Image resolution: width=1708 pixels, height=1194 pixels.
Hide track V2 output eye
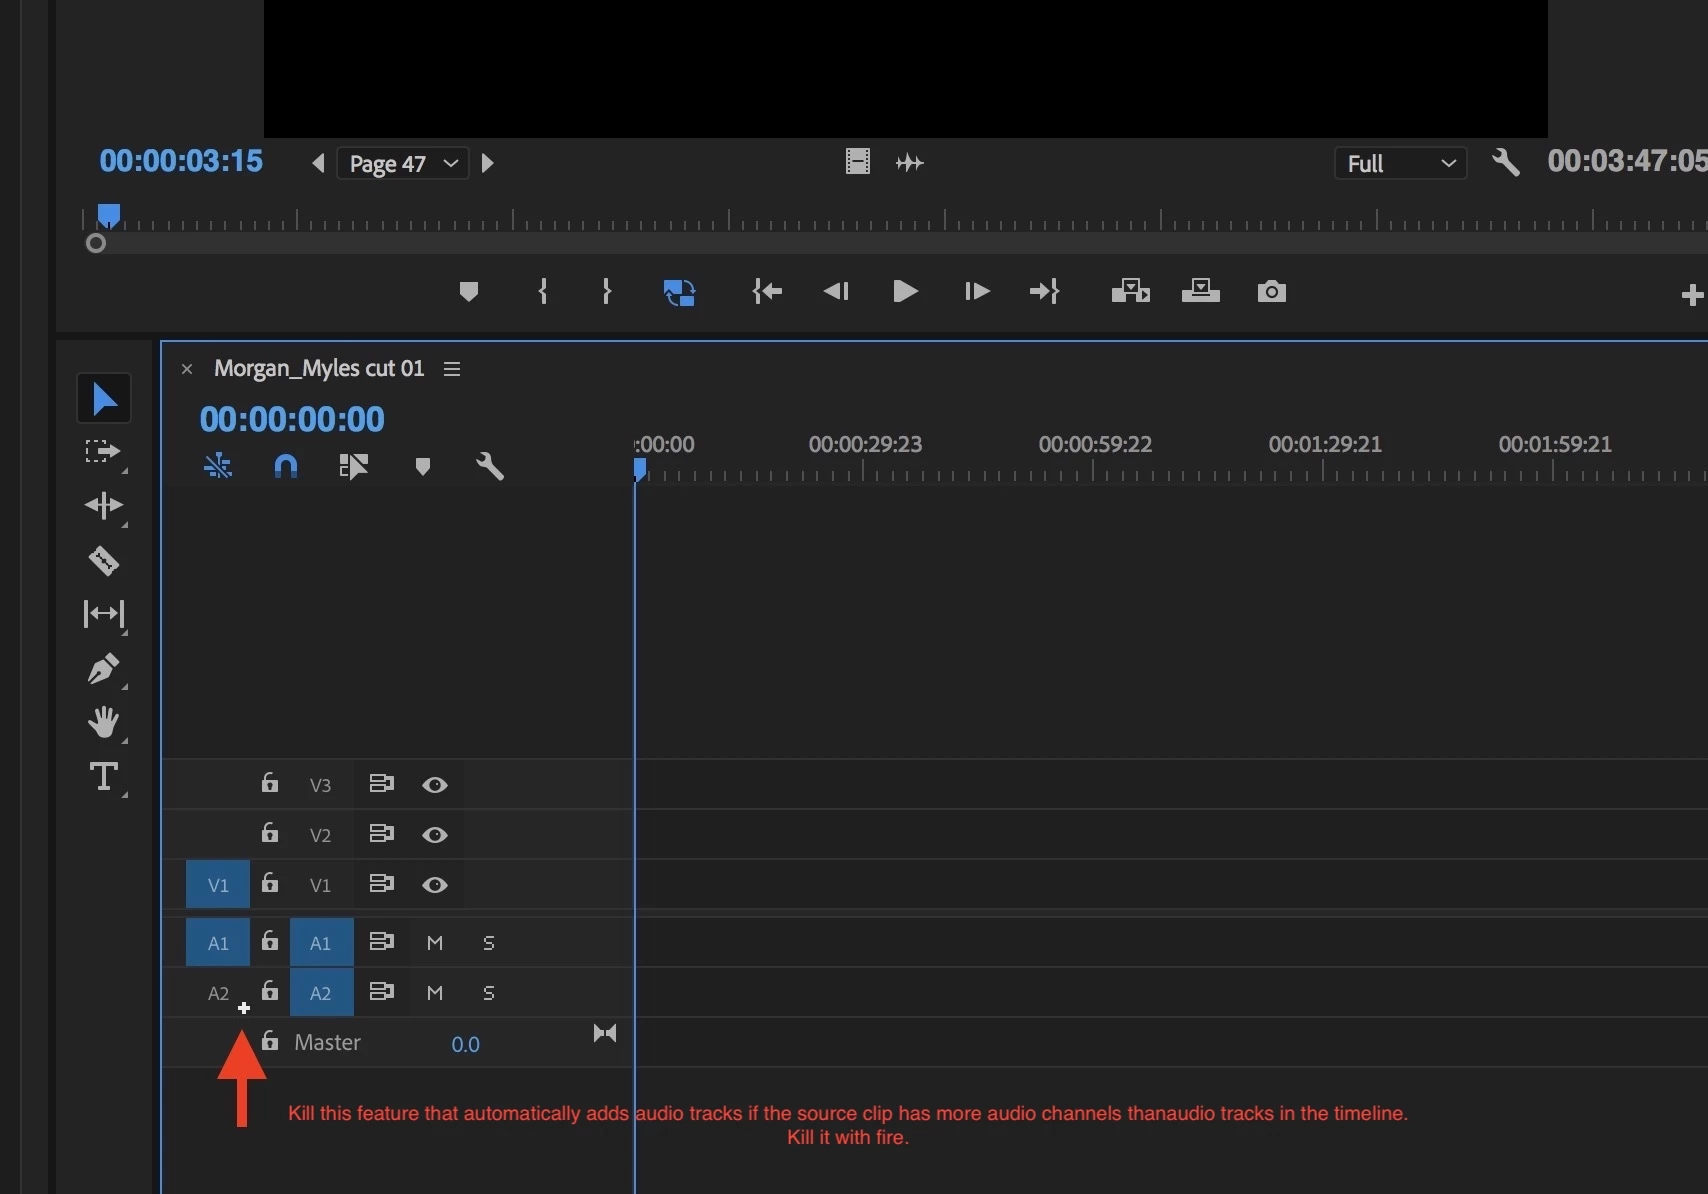click(435, 835)
